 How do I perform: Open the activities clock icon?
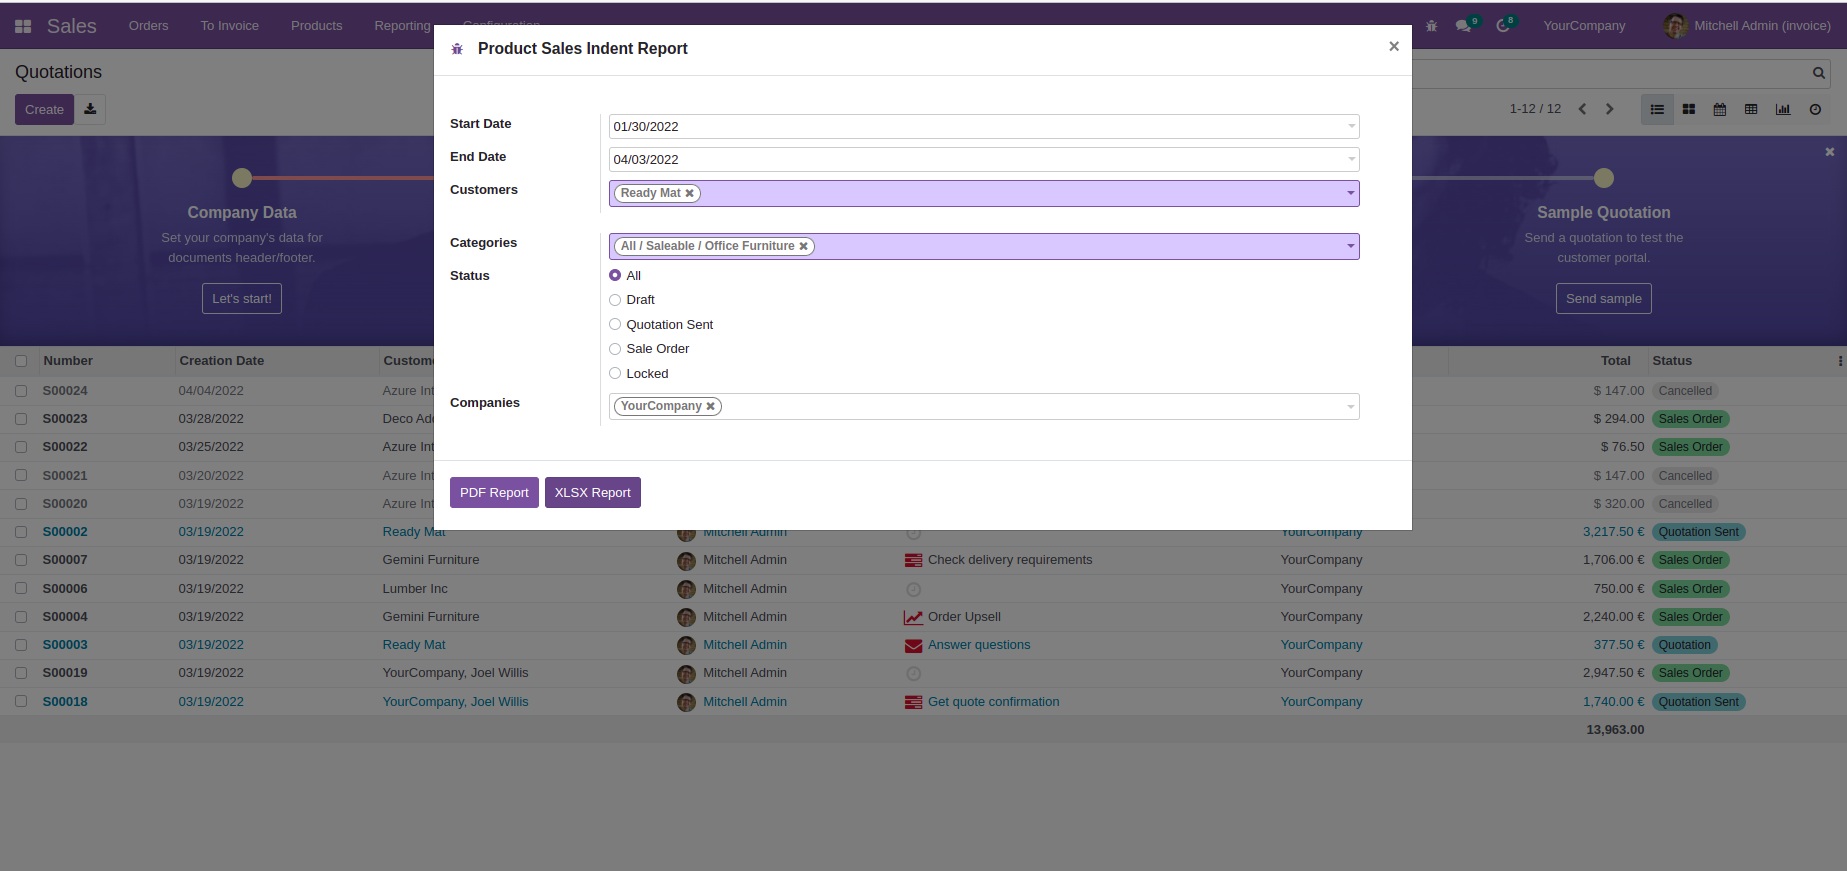(1503, 26)
